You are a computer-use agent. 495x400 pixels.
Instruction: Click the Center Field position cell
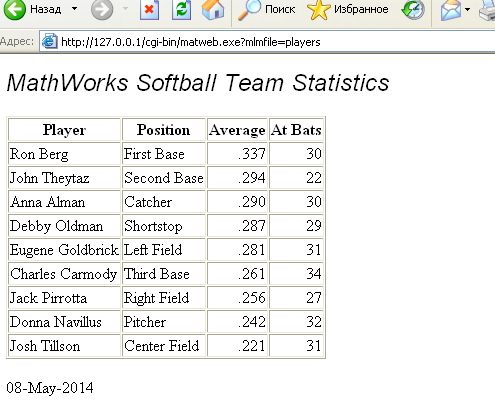pos(164,346)
